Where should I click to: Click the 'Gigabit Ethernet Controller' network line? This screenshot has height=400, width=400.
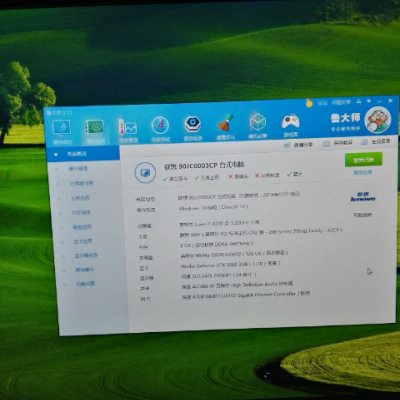tap(246, 295)
